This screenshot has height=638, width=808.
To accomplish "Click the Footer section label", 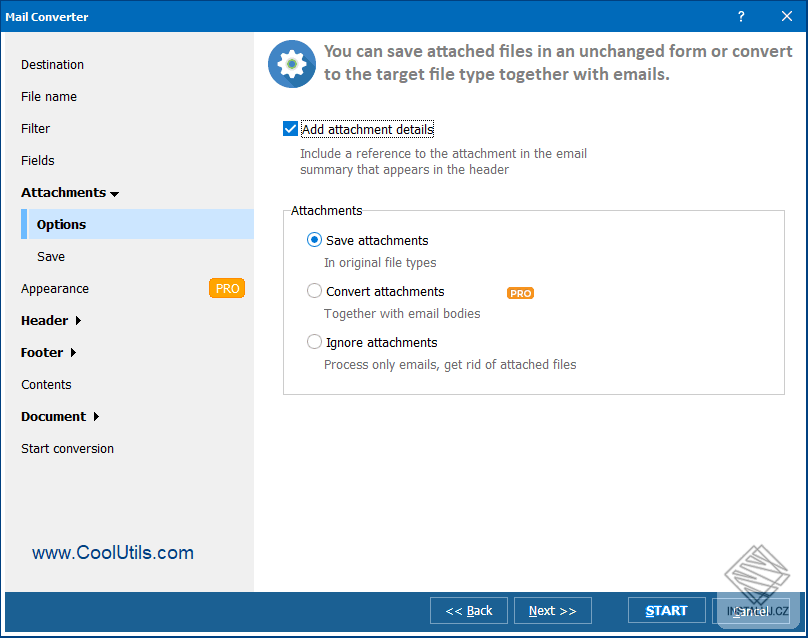I will point(42,352).
